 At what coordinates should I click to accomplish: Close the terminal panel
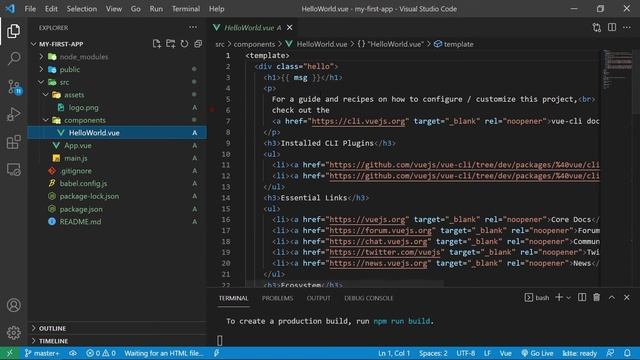click(x=627, y=298)
